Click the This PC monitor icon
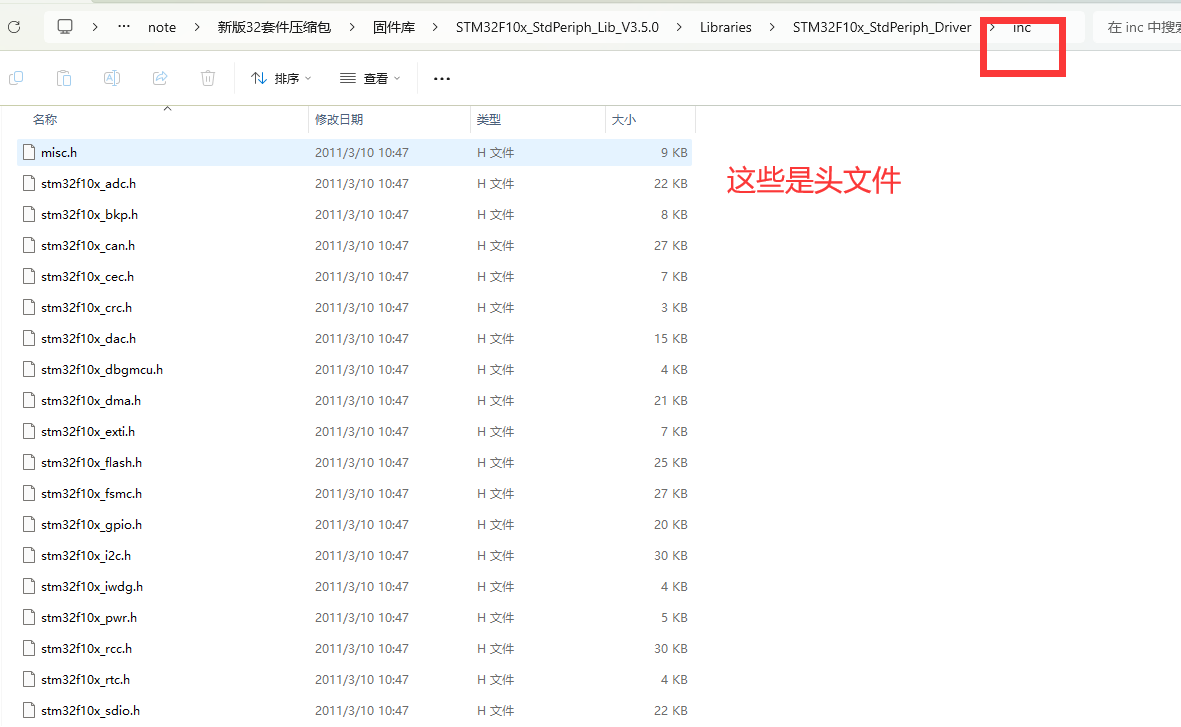This screenshot has width=1181, height=727. (66, 27)
